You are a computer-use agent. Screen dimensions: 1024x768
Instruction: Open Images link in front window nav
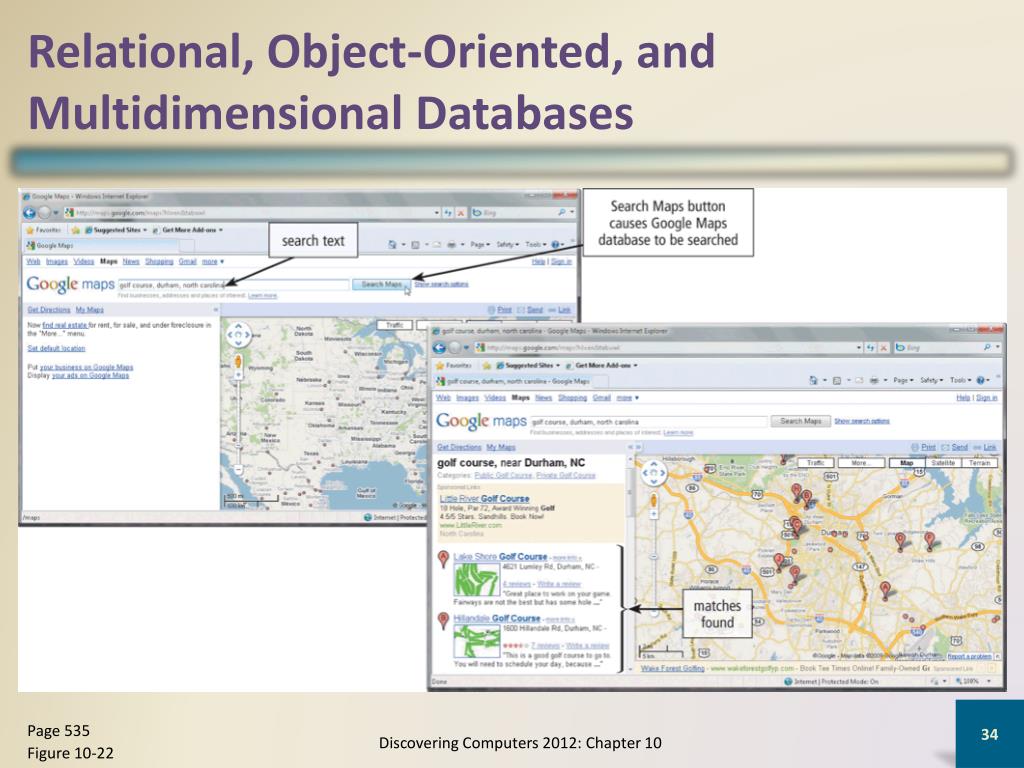point(468,397)
